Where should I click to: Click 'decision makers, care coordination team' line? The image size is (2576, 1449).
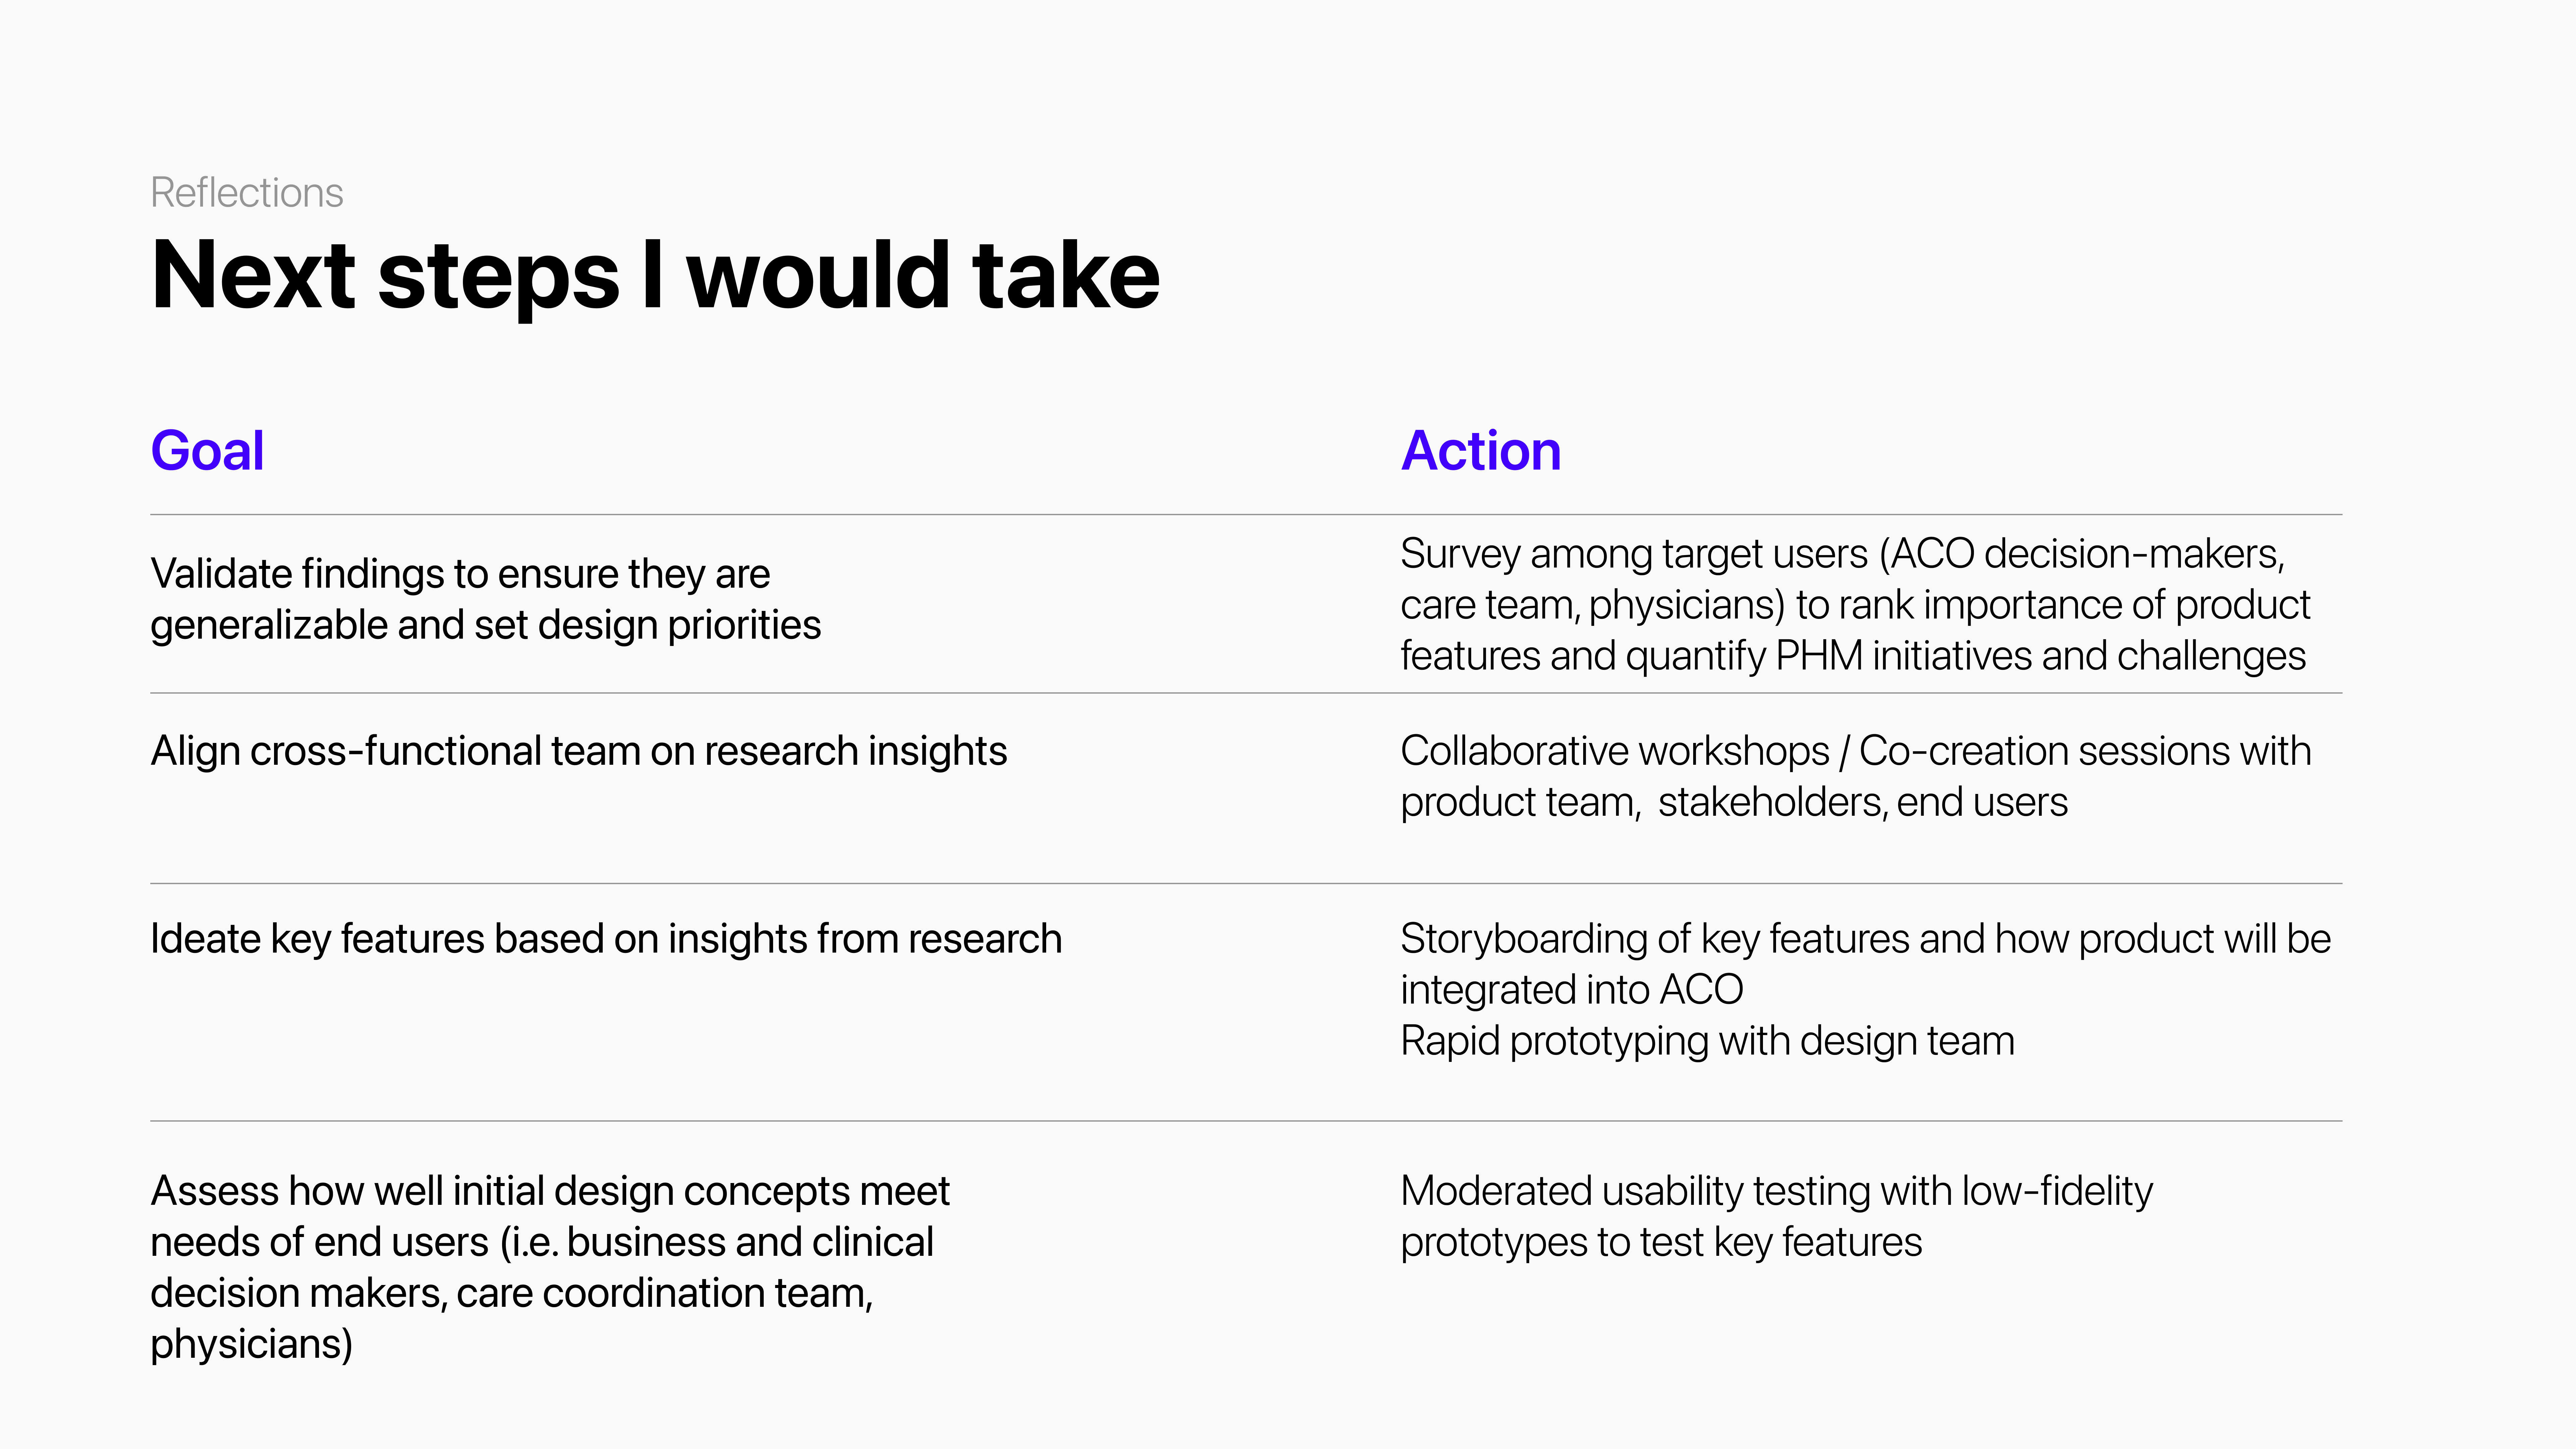pos(511,1293)
